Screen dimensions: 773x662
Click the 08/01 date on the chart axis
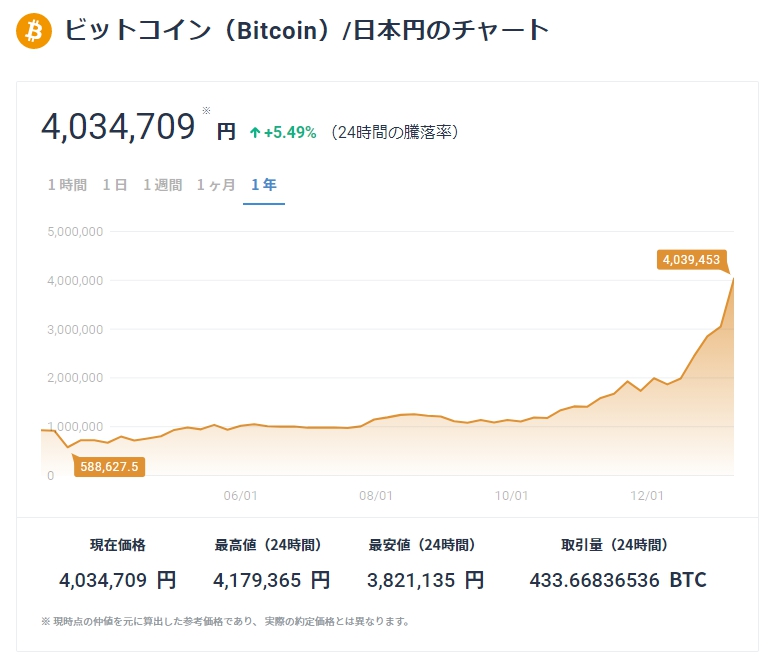(376, 495)
